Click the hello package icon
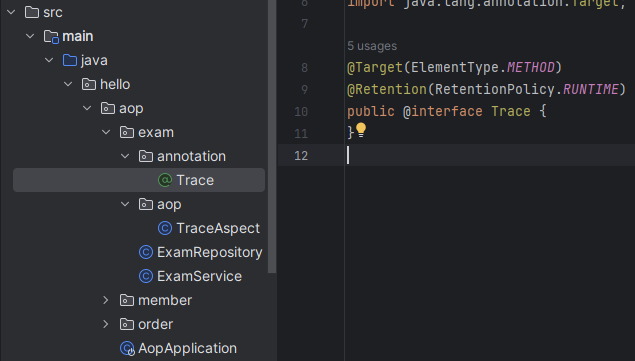 click(89, 84)
